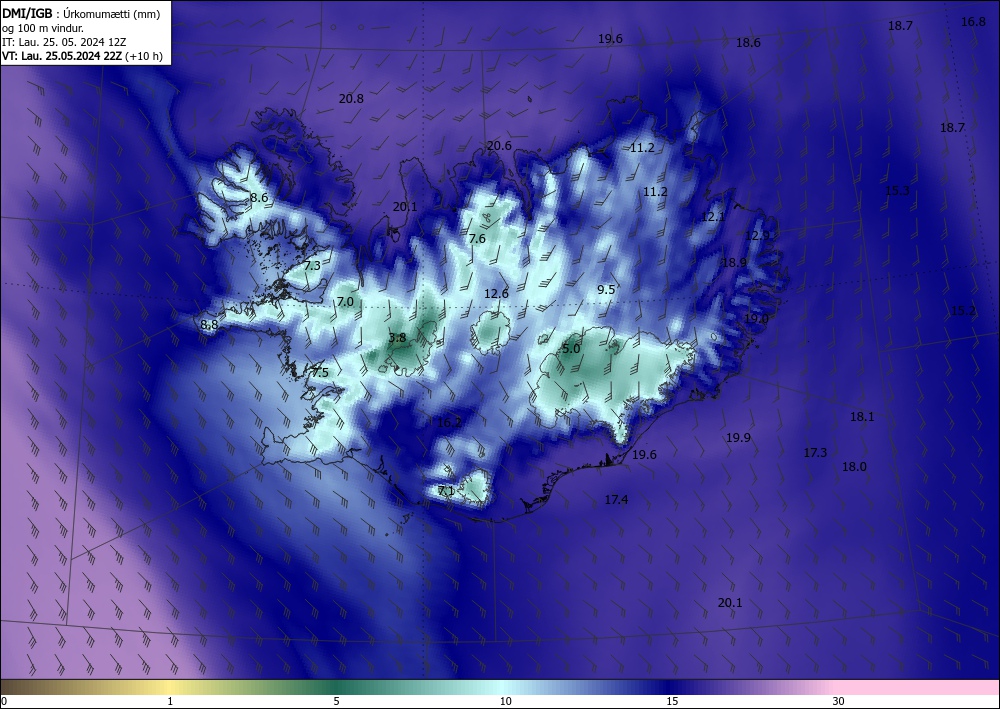Click the 18.9 value label
This screenshot has width=1000, height=709.
(x=734, y=263)
